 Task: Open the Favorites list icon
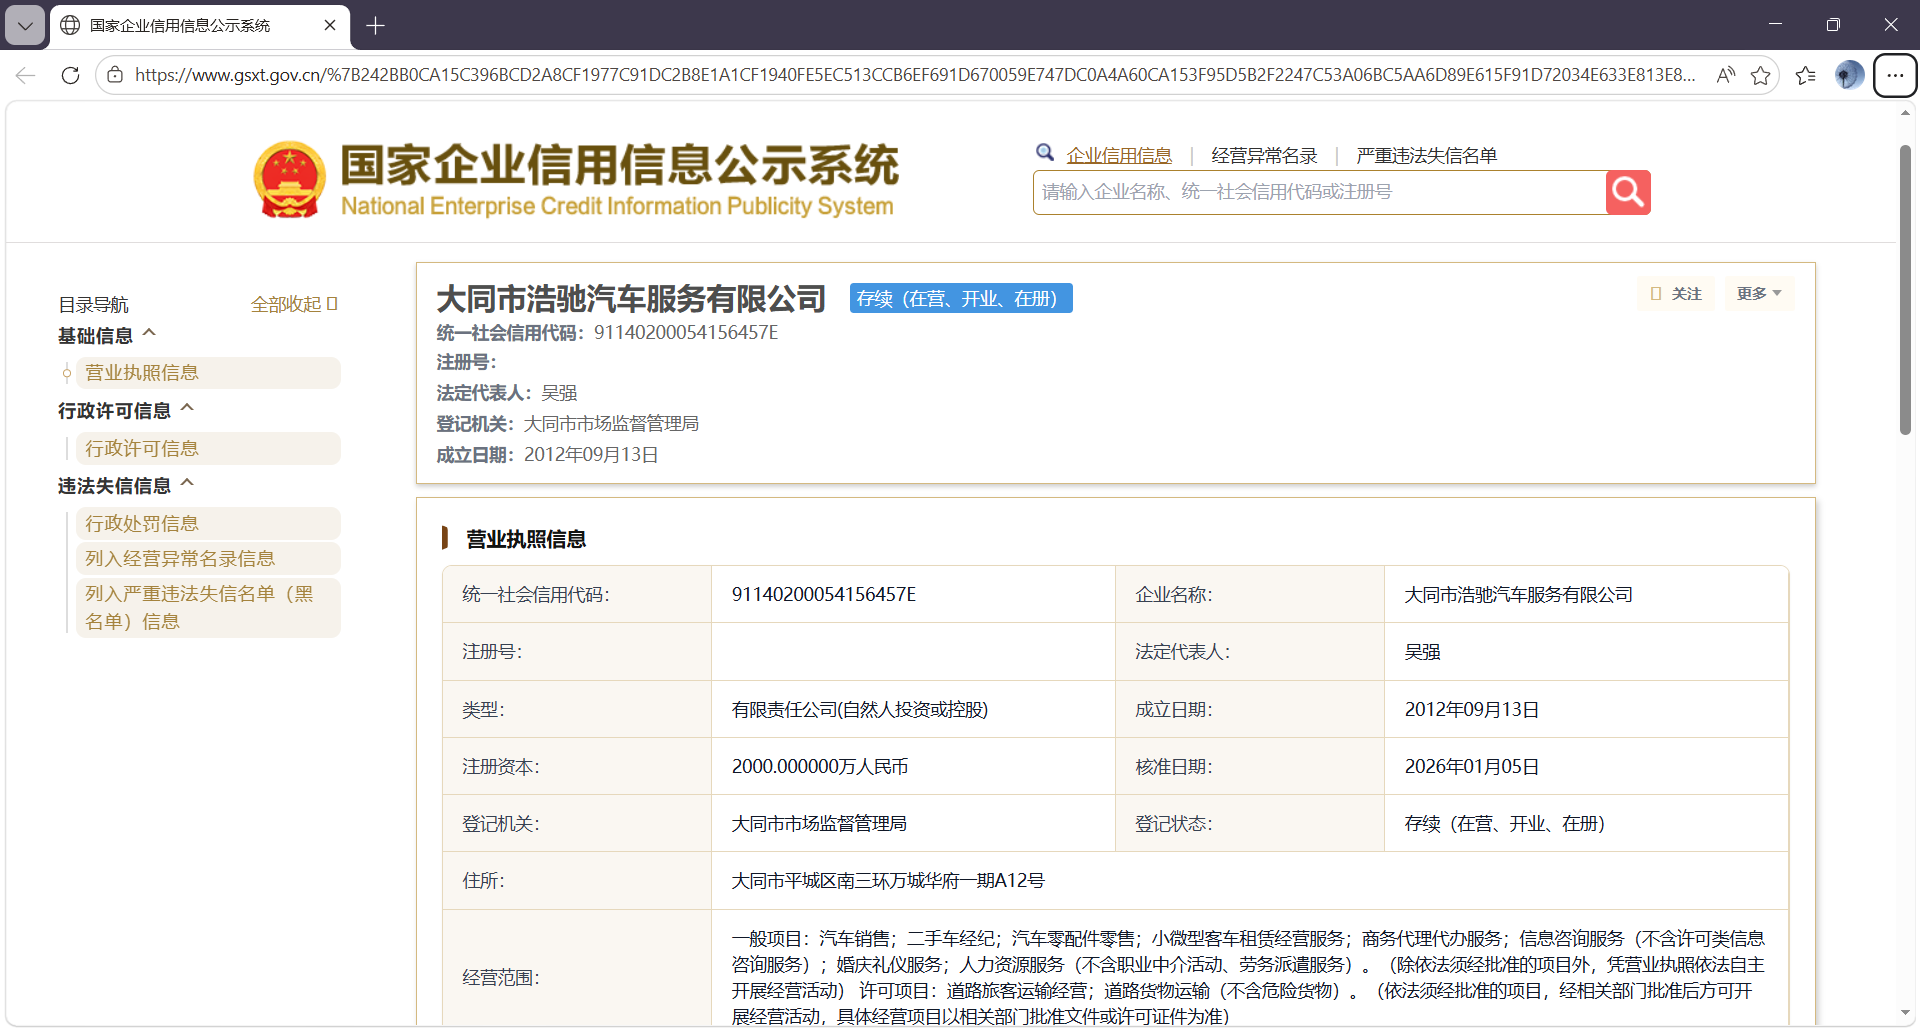click(x=1806, y=75)
